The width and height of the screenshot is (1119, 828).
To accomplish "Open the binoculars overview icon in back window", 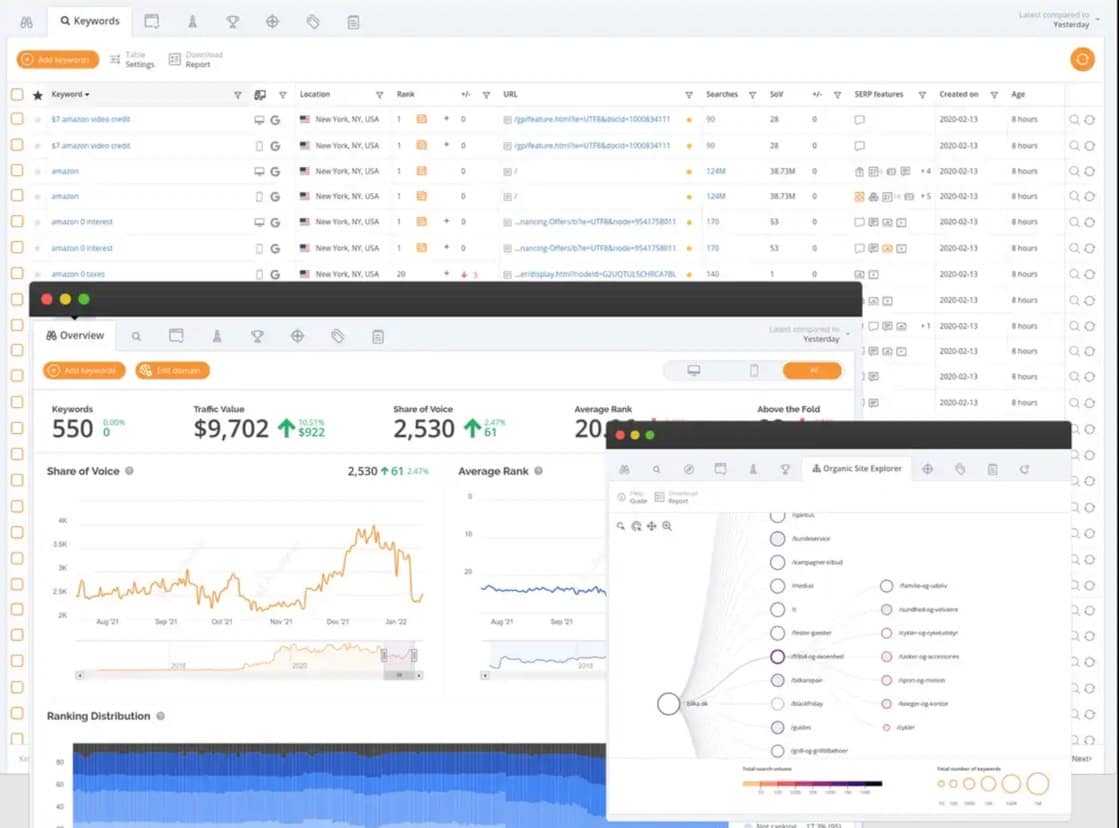I will tap(27, 21).
